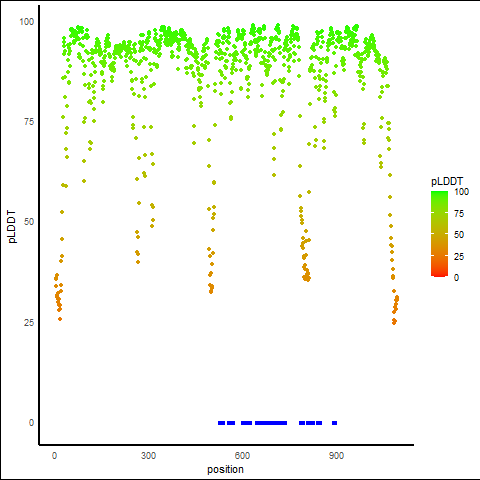Click the 300 tick on x-axis
The image size is (480, 480).
click(x=148, y=456)
